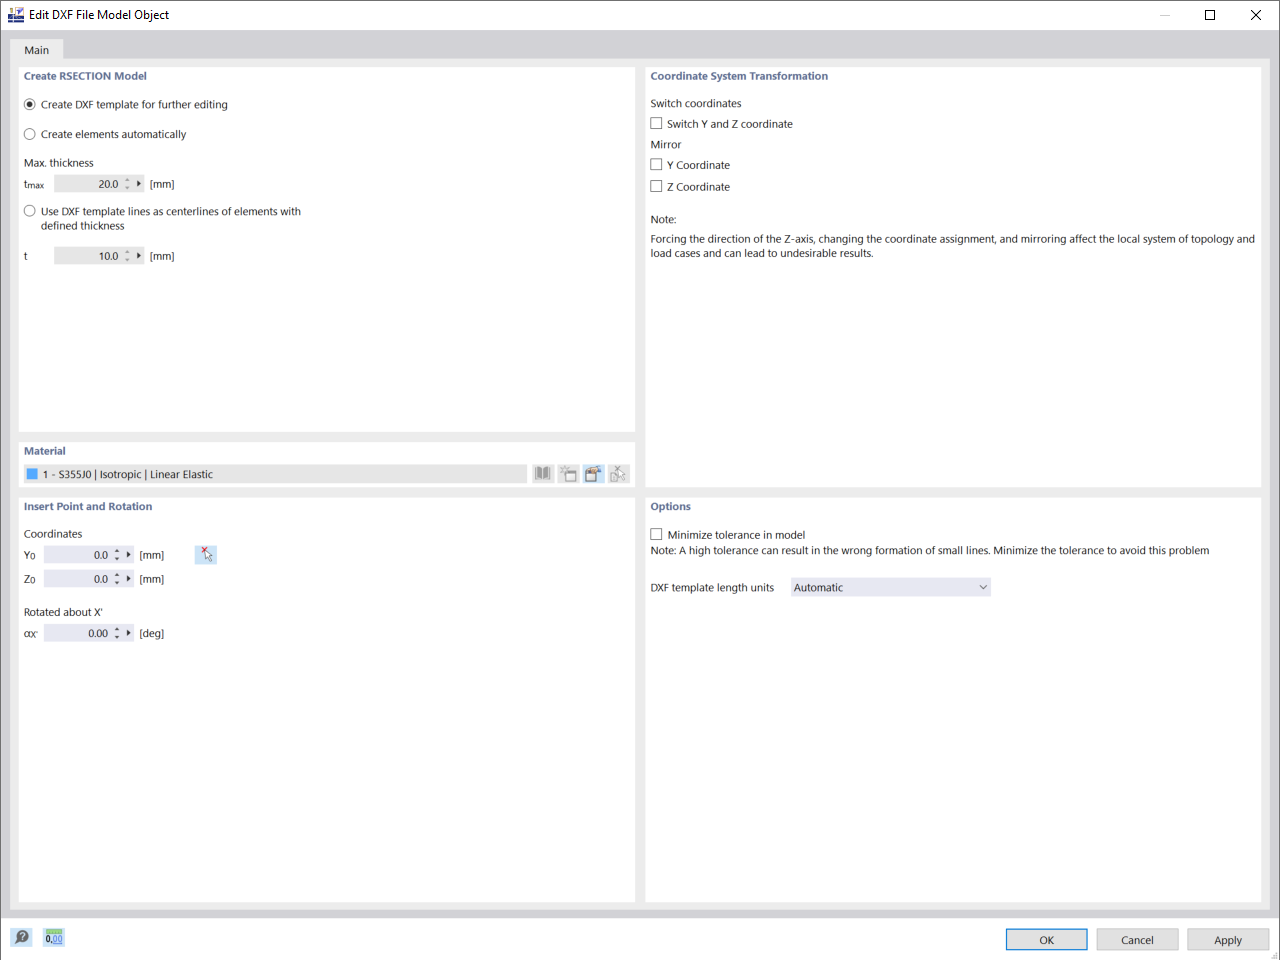Screen dimensions: 1280x960
Task: Check Mirror Z Coordinate
Action: pyautogui.click(x=656, y=186)
